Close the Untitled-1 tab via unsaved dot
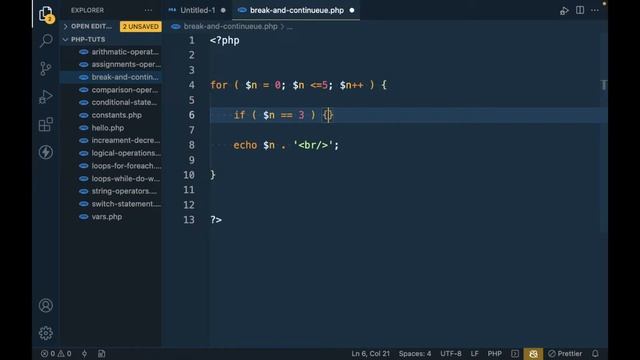Viewport: 640px width, 360px height. point(223,10)
